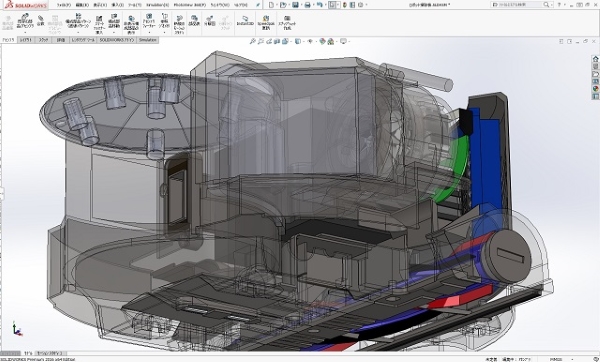The image size is (600, 362).
Task: Open Appearances task pane color ball
Action: pos(595,89)
